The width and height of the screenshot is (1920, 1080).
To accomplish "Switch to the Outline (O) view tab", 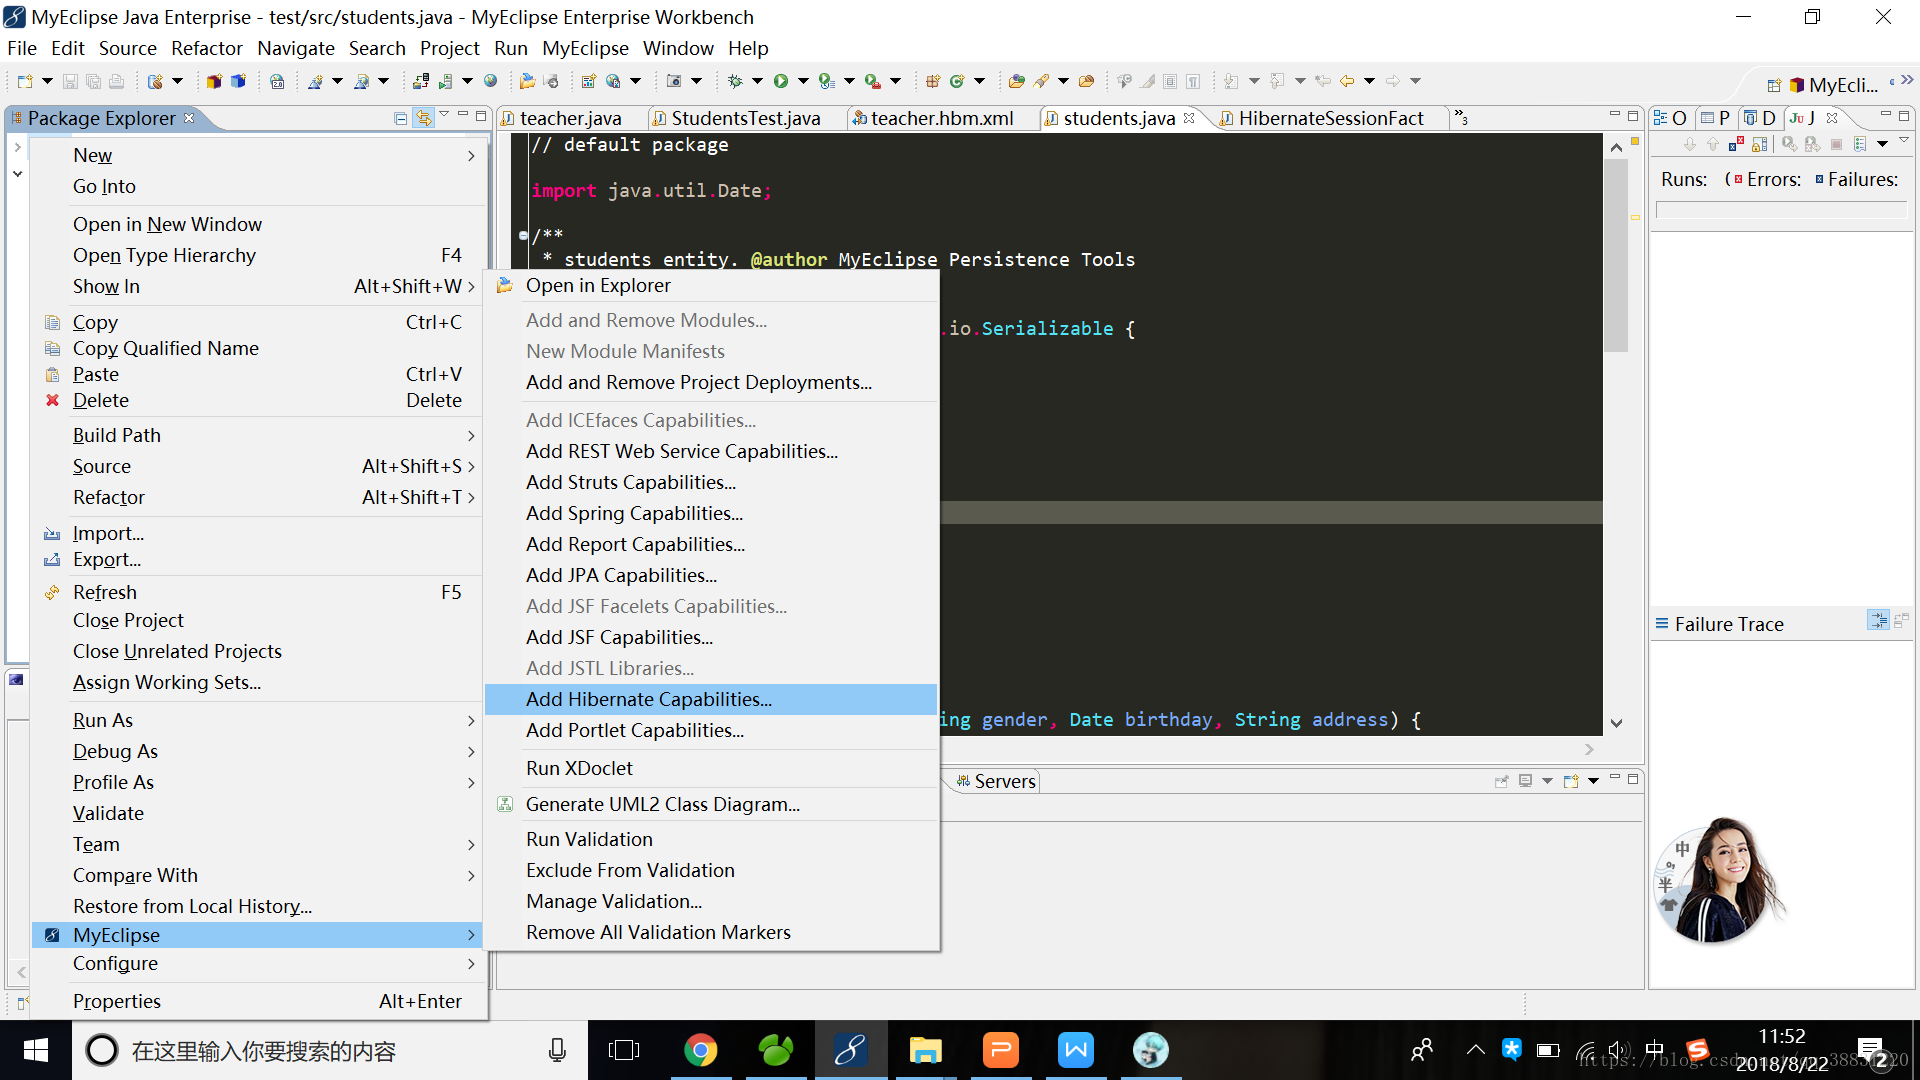I will [x=1670, y=118].
